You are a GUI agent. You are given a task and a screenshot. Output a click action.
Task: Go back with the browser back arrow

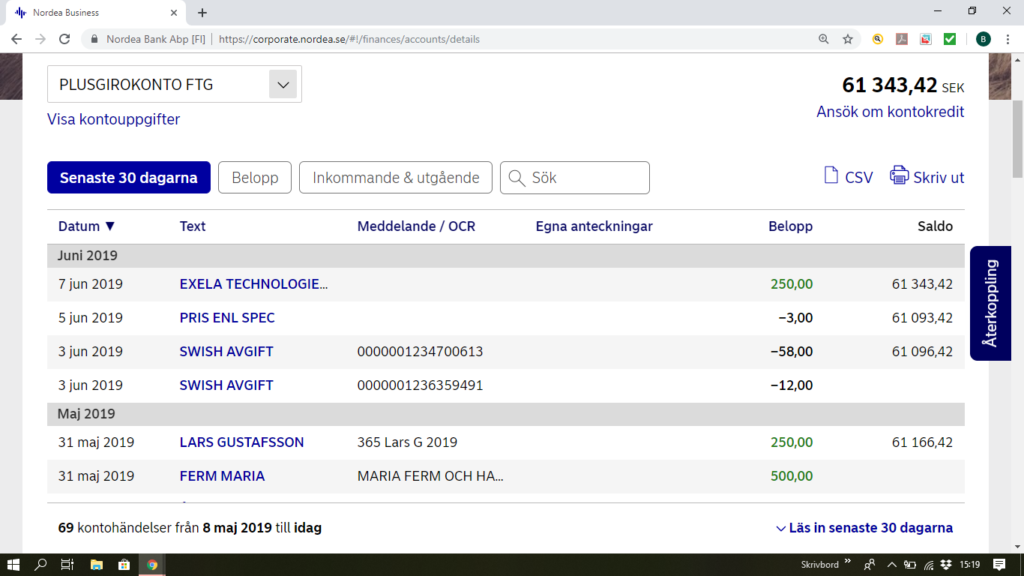[16, 39]
